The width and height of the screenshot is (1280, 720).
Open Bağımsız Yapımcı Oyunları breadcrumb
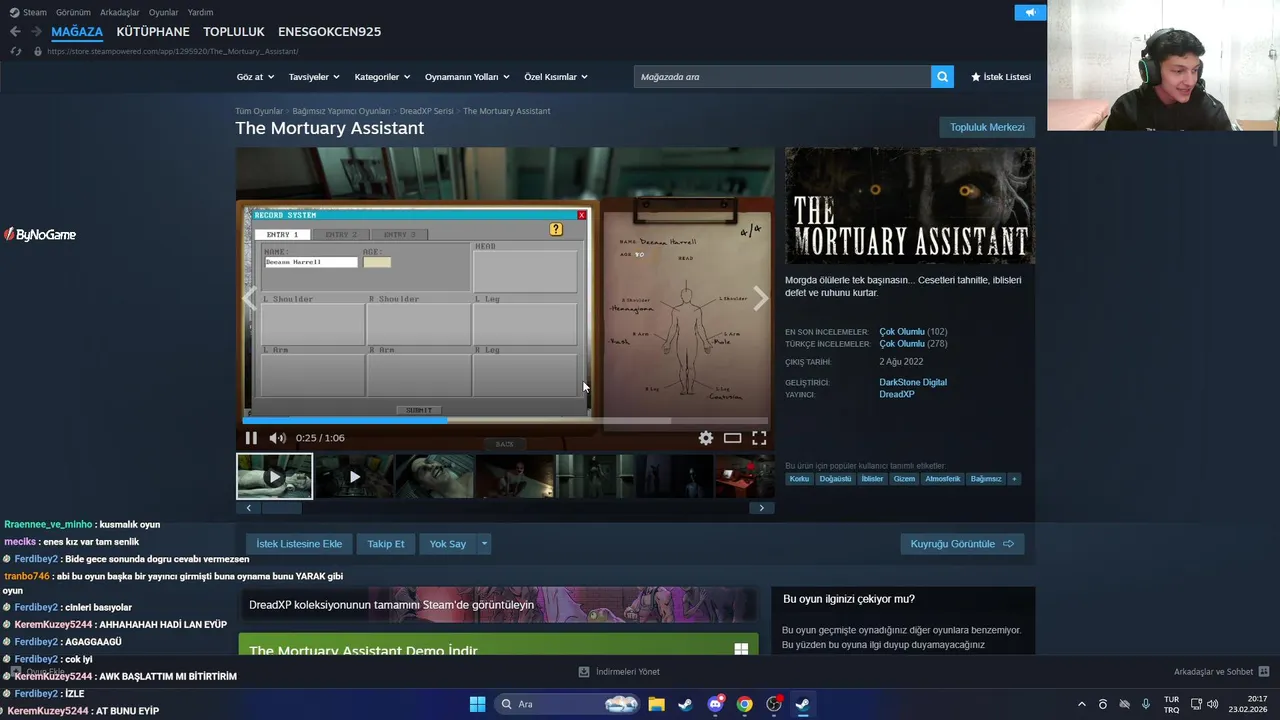(341, 111)
